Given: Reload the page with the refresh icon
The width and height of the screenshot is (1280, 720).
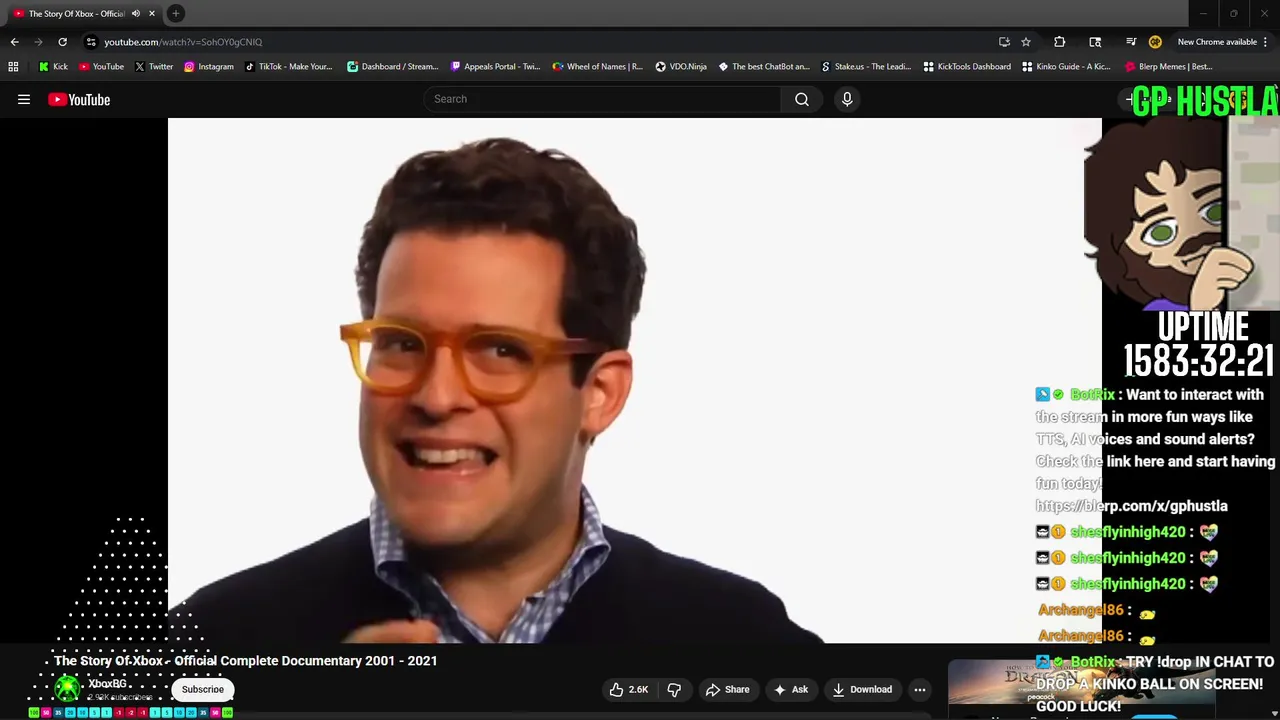Looking at the screenshot, I should click(62, 42).
